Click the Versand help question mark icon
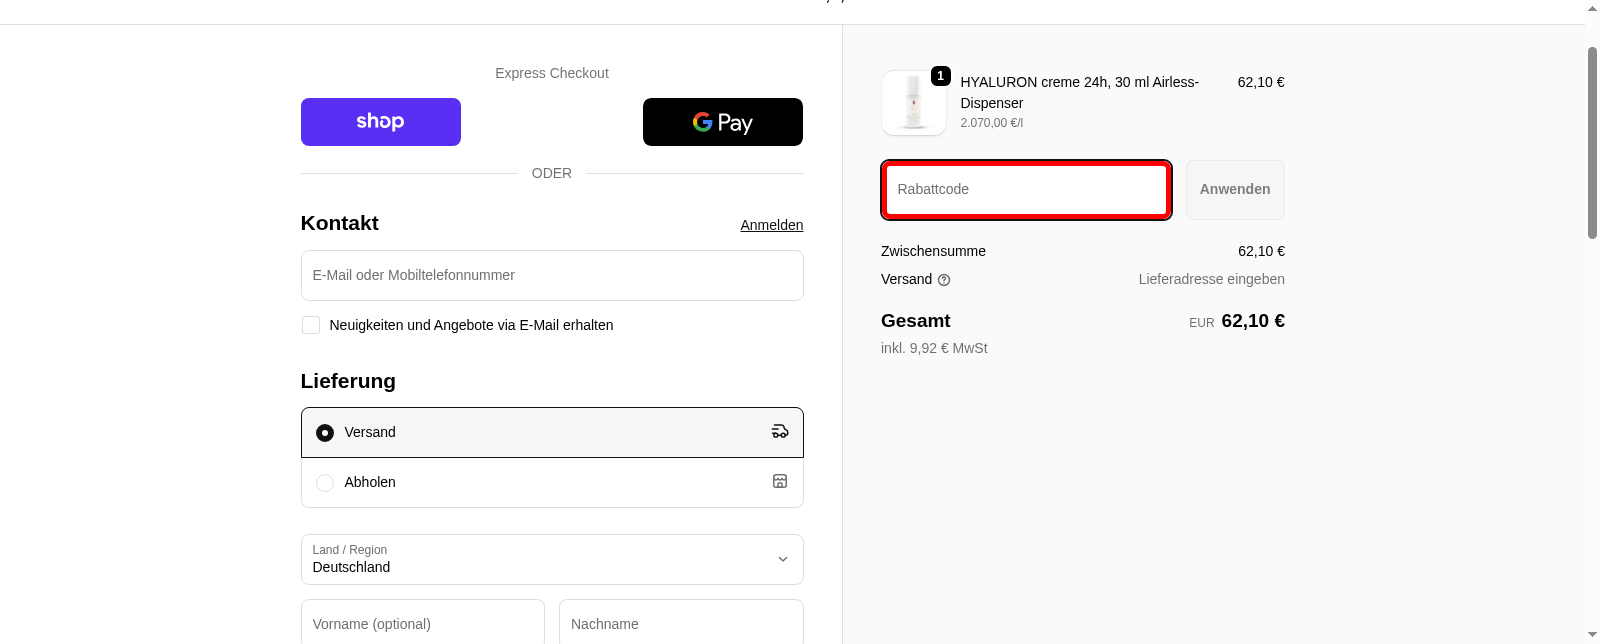The image size is (1600, 644). pos(944,280)
